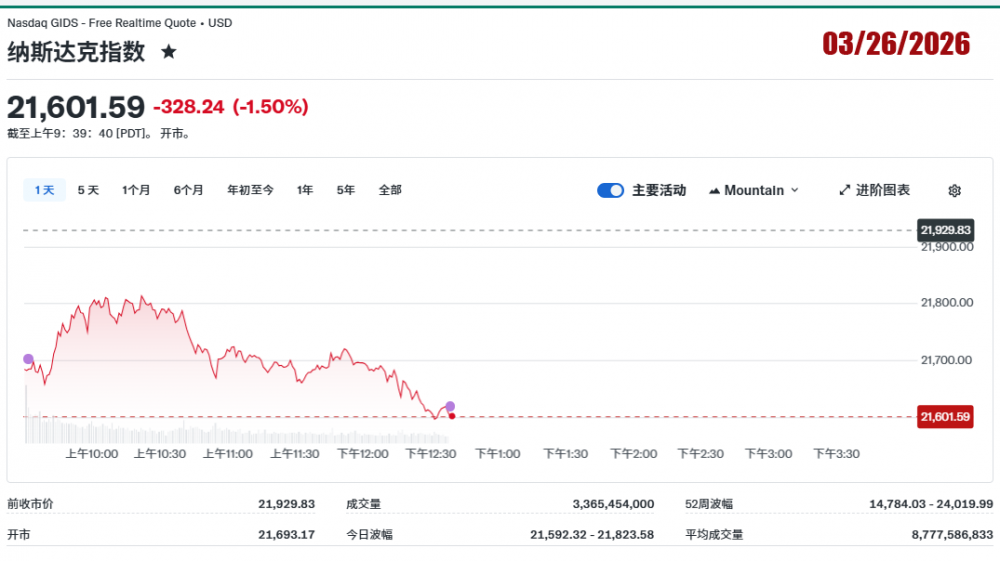Choose the 6个月 time range
Viewport: 1000px width, 561px height.
coord(188,190)
